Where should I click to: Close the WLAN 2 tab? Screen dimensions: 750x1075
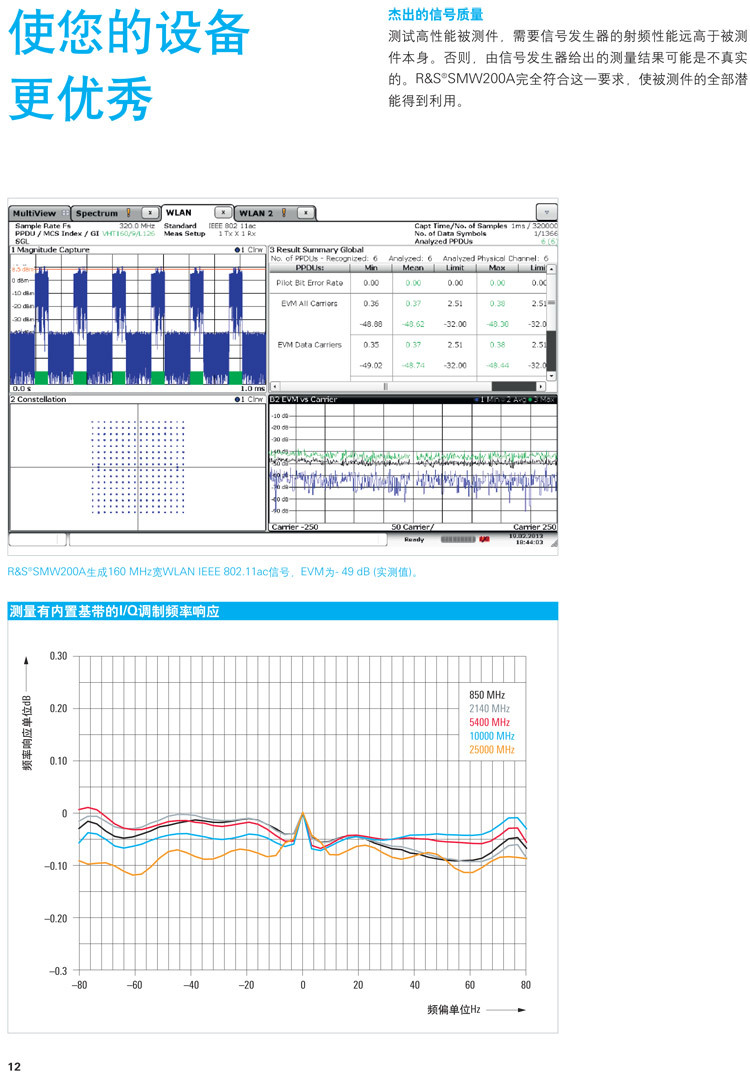point(306,213)
